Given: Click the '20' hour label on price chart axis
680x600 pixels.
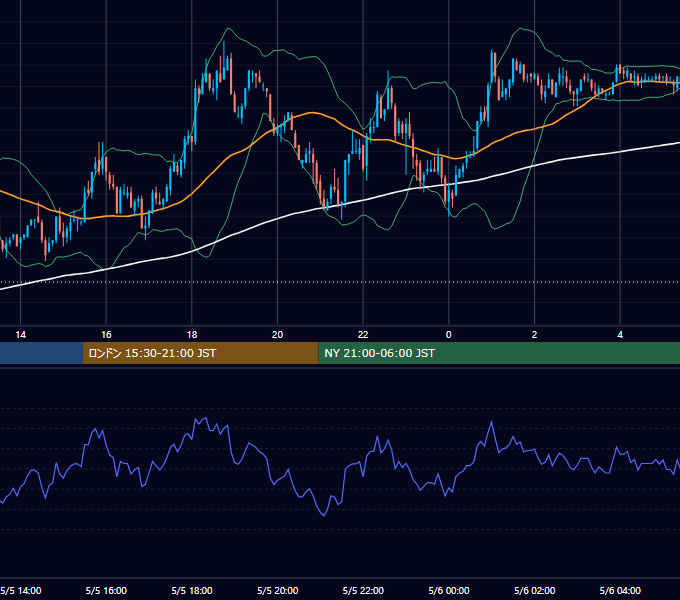Looking at the screenshot, I should (x=278, y=335).
